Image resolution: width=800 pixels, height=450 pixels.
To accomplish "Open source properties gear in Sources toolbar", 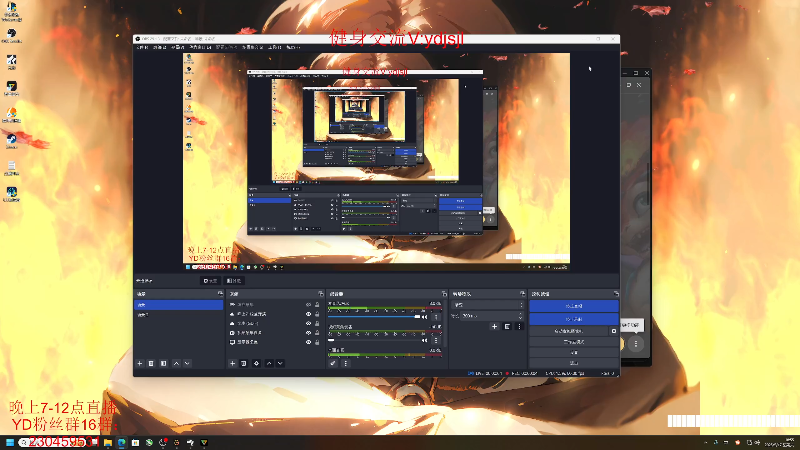I will pos(257,363).
